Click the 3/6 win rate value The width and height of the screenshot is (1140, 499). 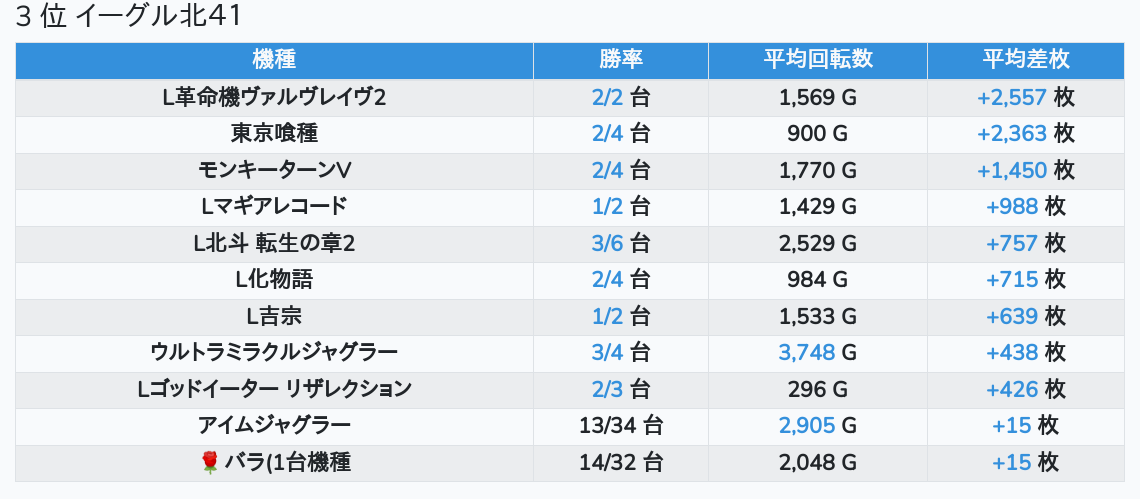[x=607, y=243]
